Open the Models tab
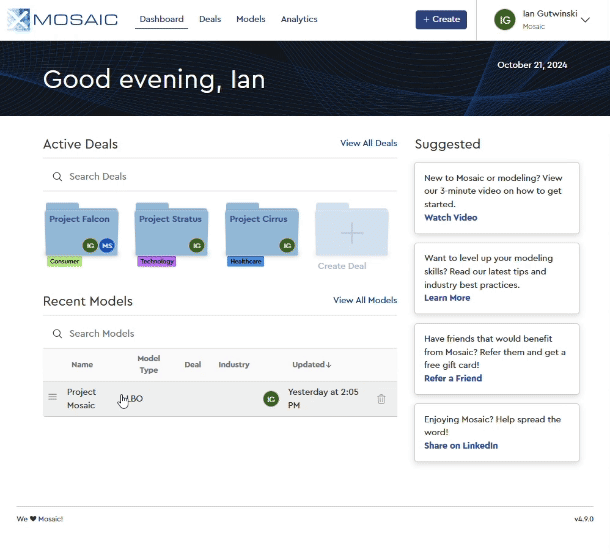This screenshot has width=610, height=554. (251, 19)
